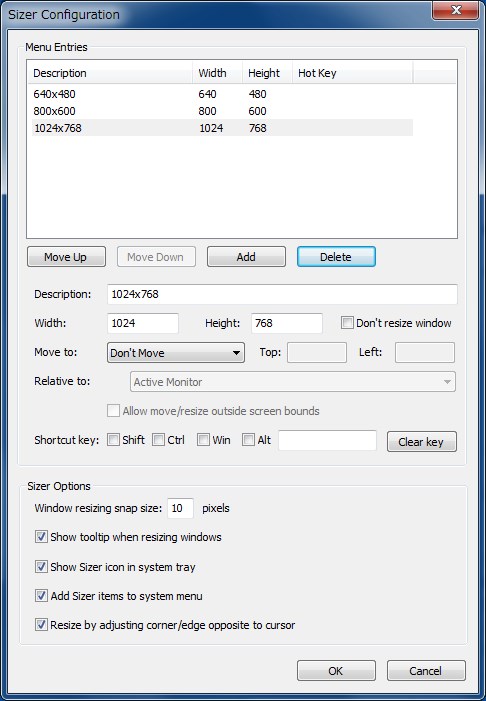This screenshot has height=701, width=486.
Task: Click the Hot Key column header
Action: [352, 73]
